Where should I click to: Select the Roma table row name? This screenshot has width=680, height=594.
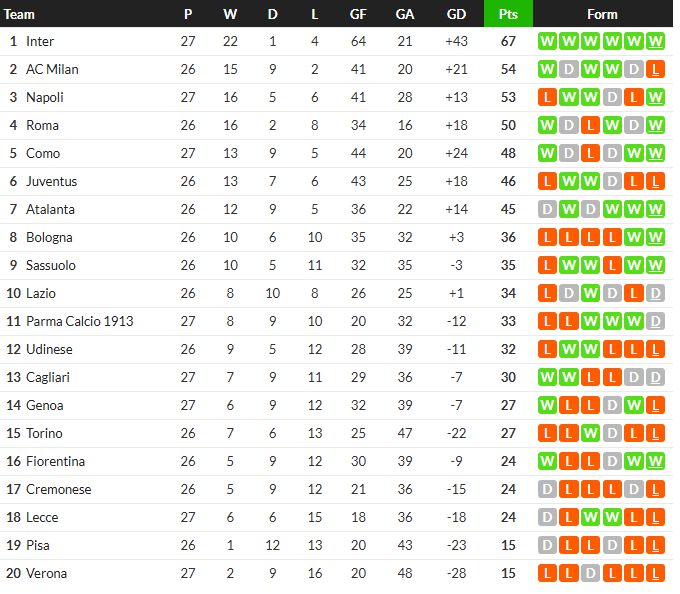42,125
